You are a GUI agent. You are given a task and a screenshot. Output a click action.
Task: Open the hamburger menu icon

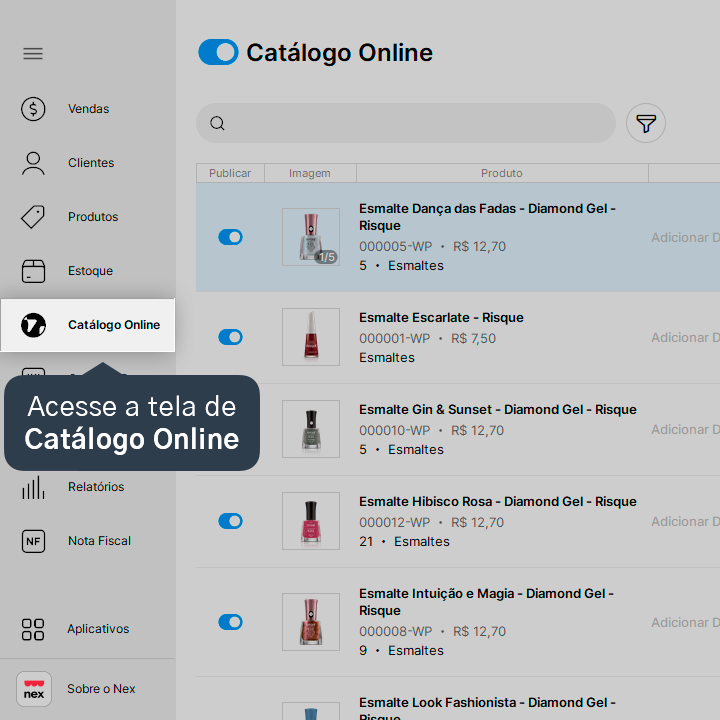point(33,54)
